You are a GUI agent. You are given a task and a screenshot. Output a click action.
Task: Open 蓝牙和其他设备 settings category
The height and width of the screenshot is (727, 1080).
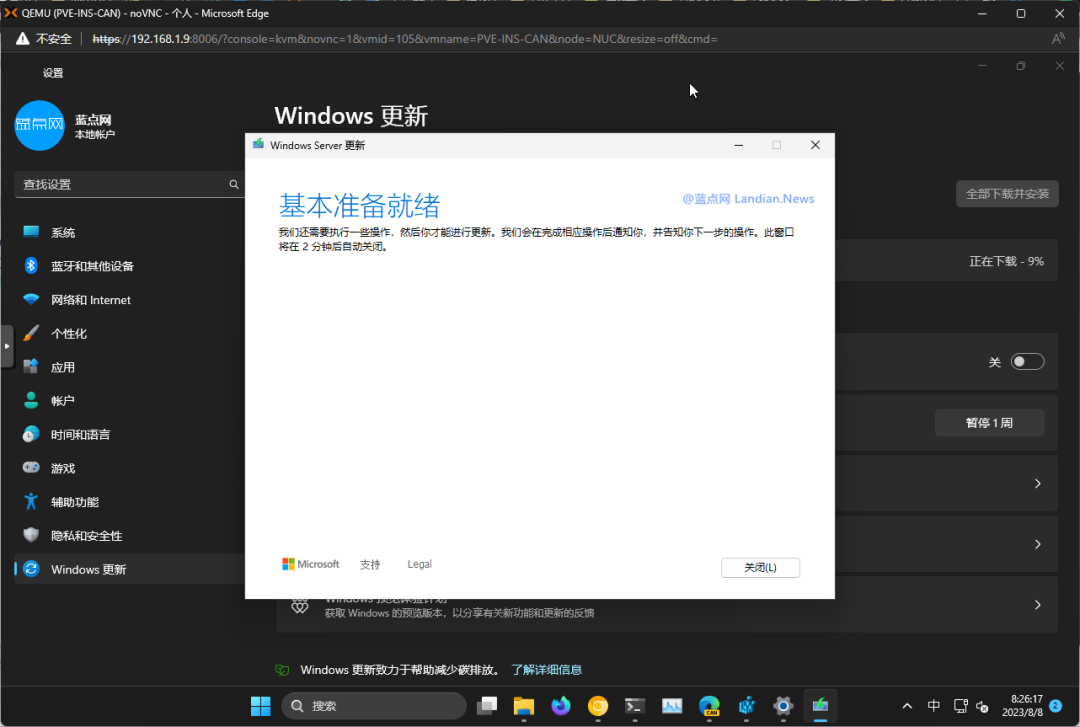(x=129, y=266)
